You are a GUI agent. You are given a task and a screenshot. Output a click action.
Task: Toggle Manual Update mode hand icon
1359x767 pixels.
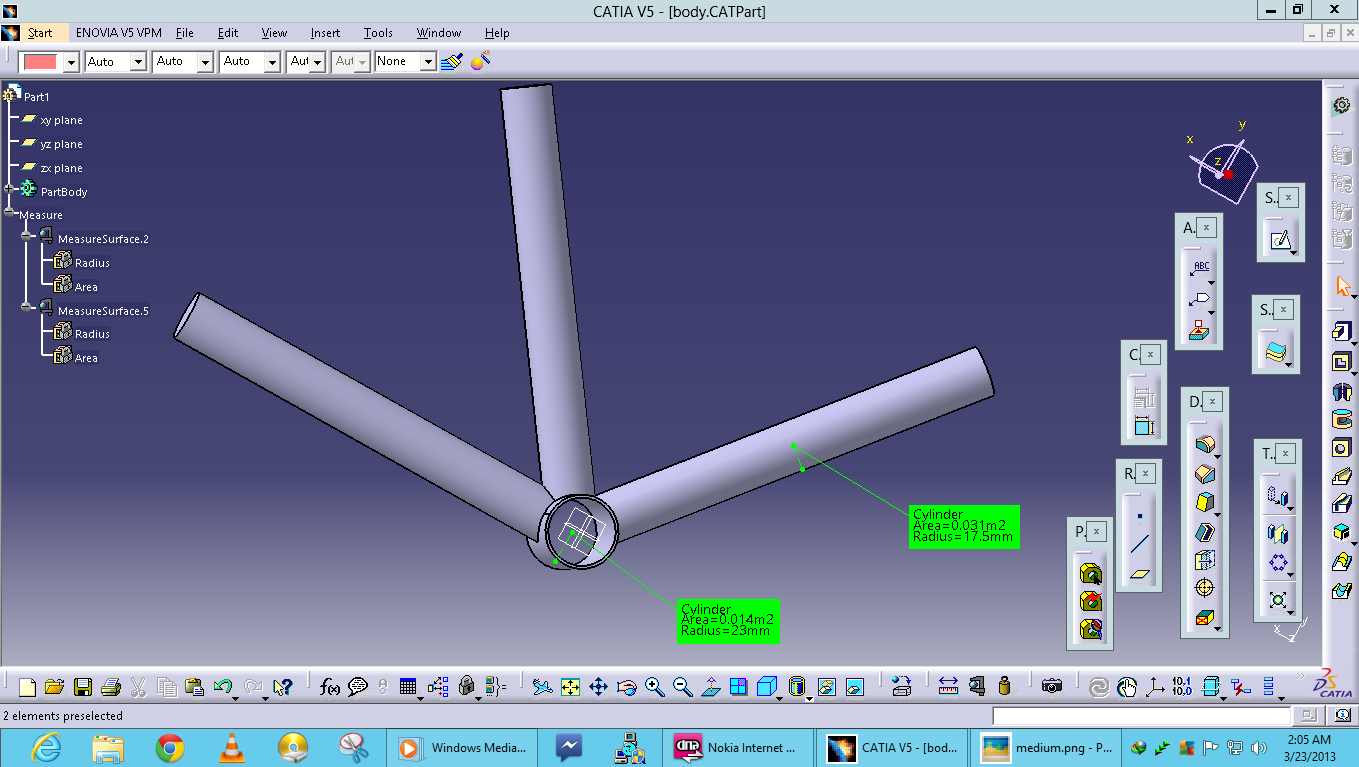(x=1127, y=687)
